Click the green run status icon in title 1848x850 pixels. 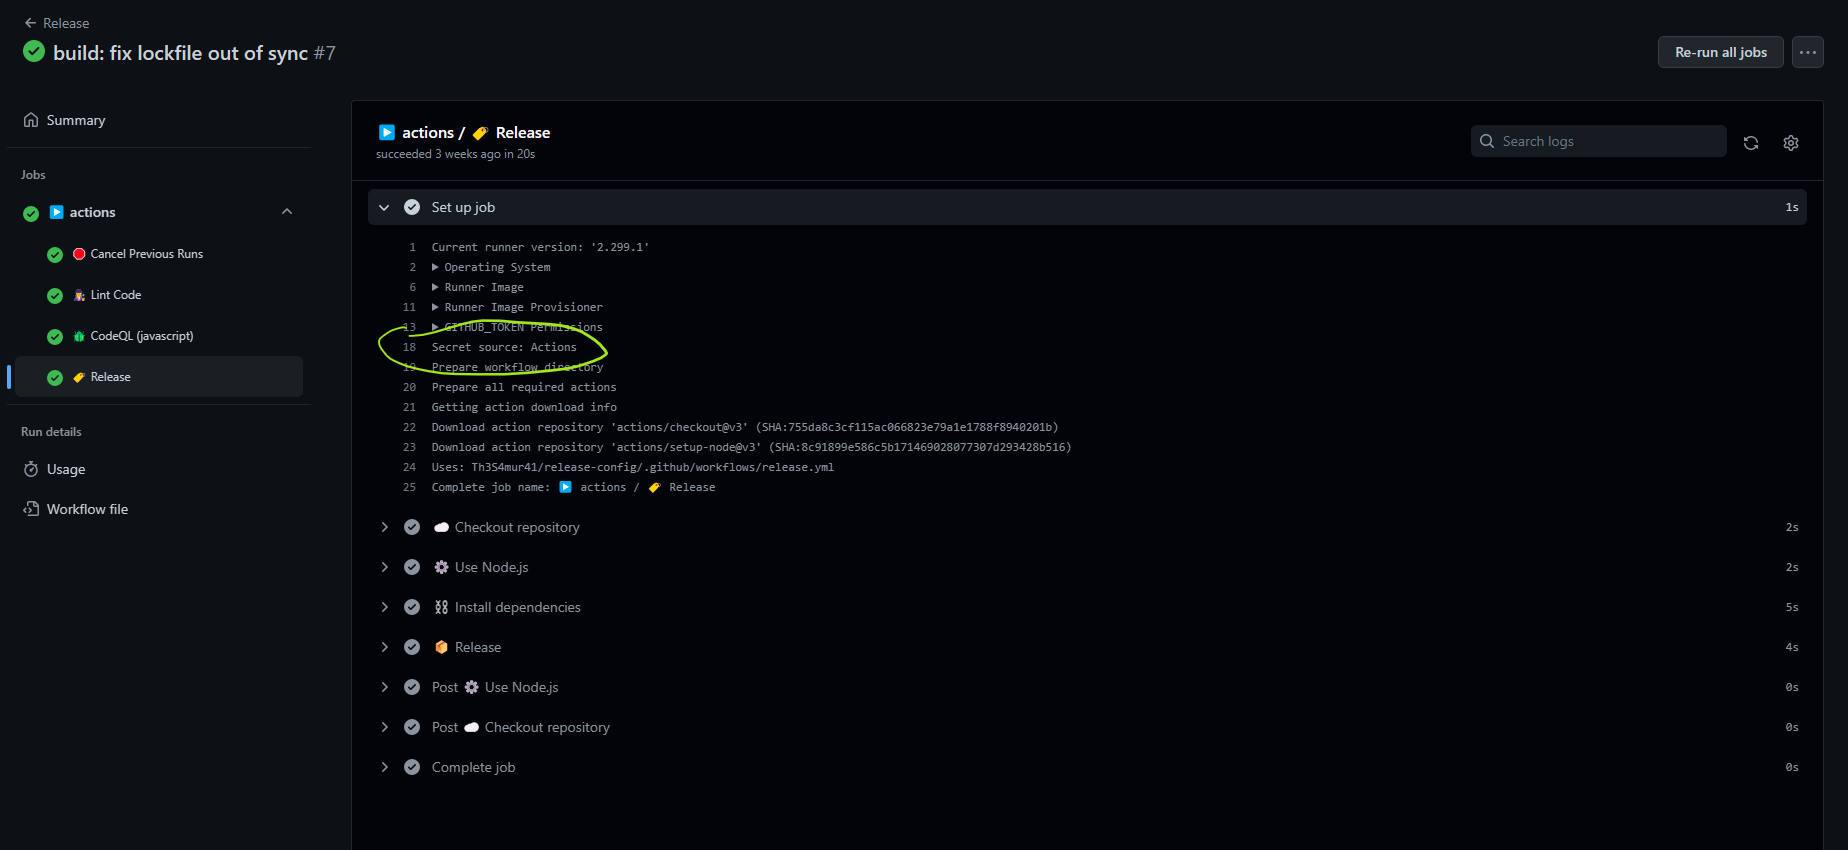point(34,52)
